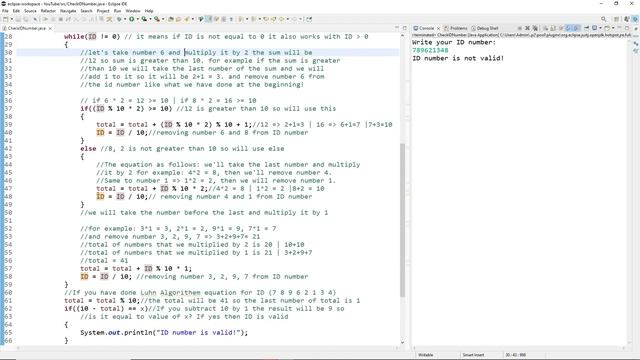Viewport: 640px width, 360px height.
Task: Click the Save toolbar icon
Action: click(x=18, y=19)
